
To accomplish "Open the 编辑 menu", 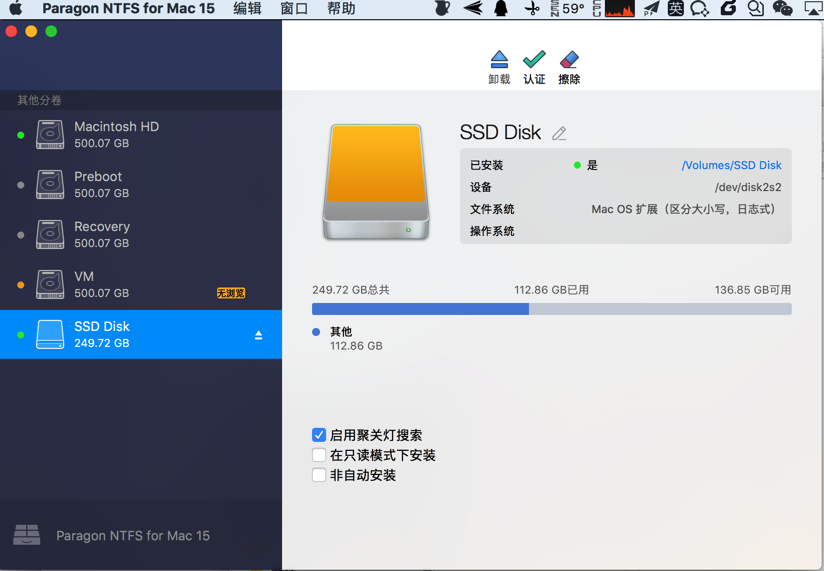I will click(247, 8).
